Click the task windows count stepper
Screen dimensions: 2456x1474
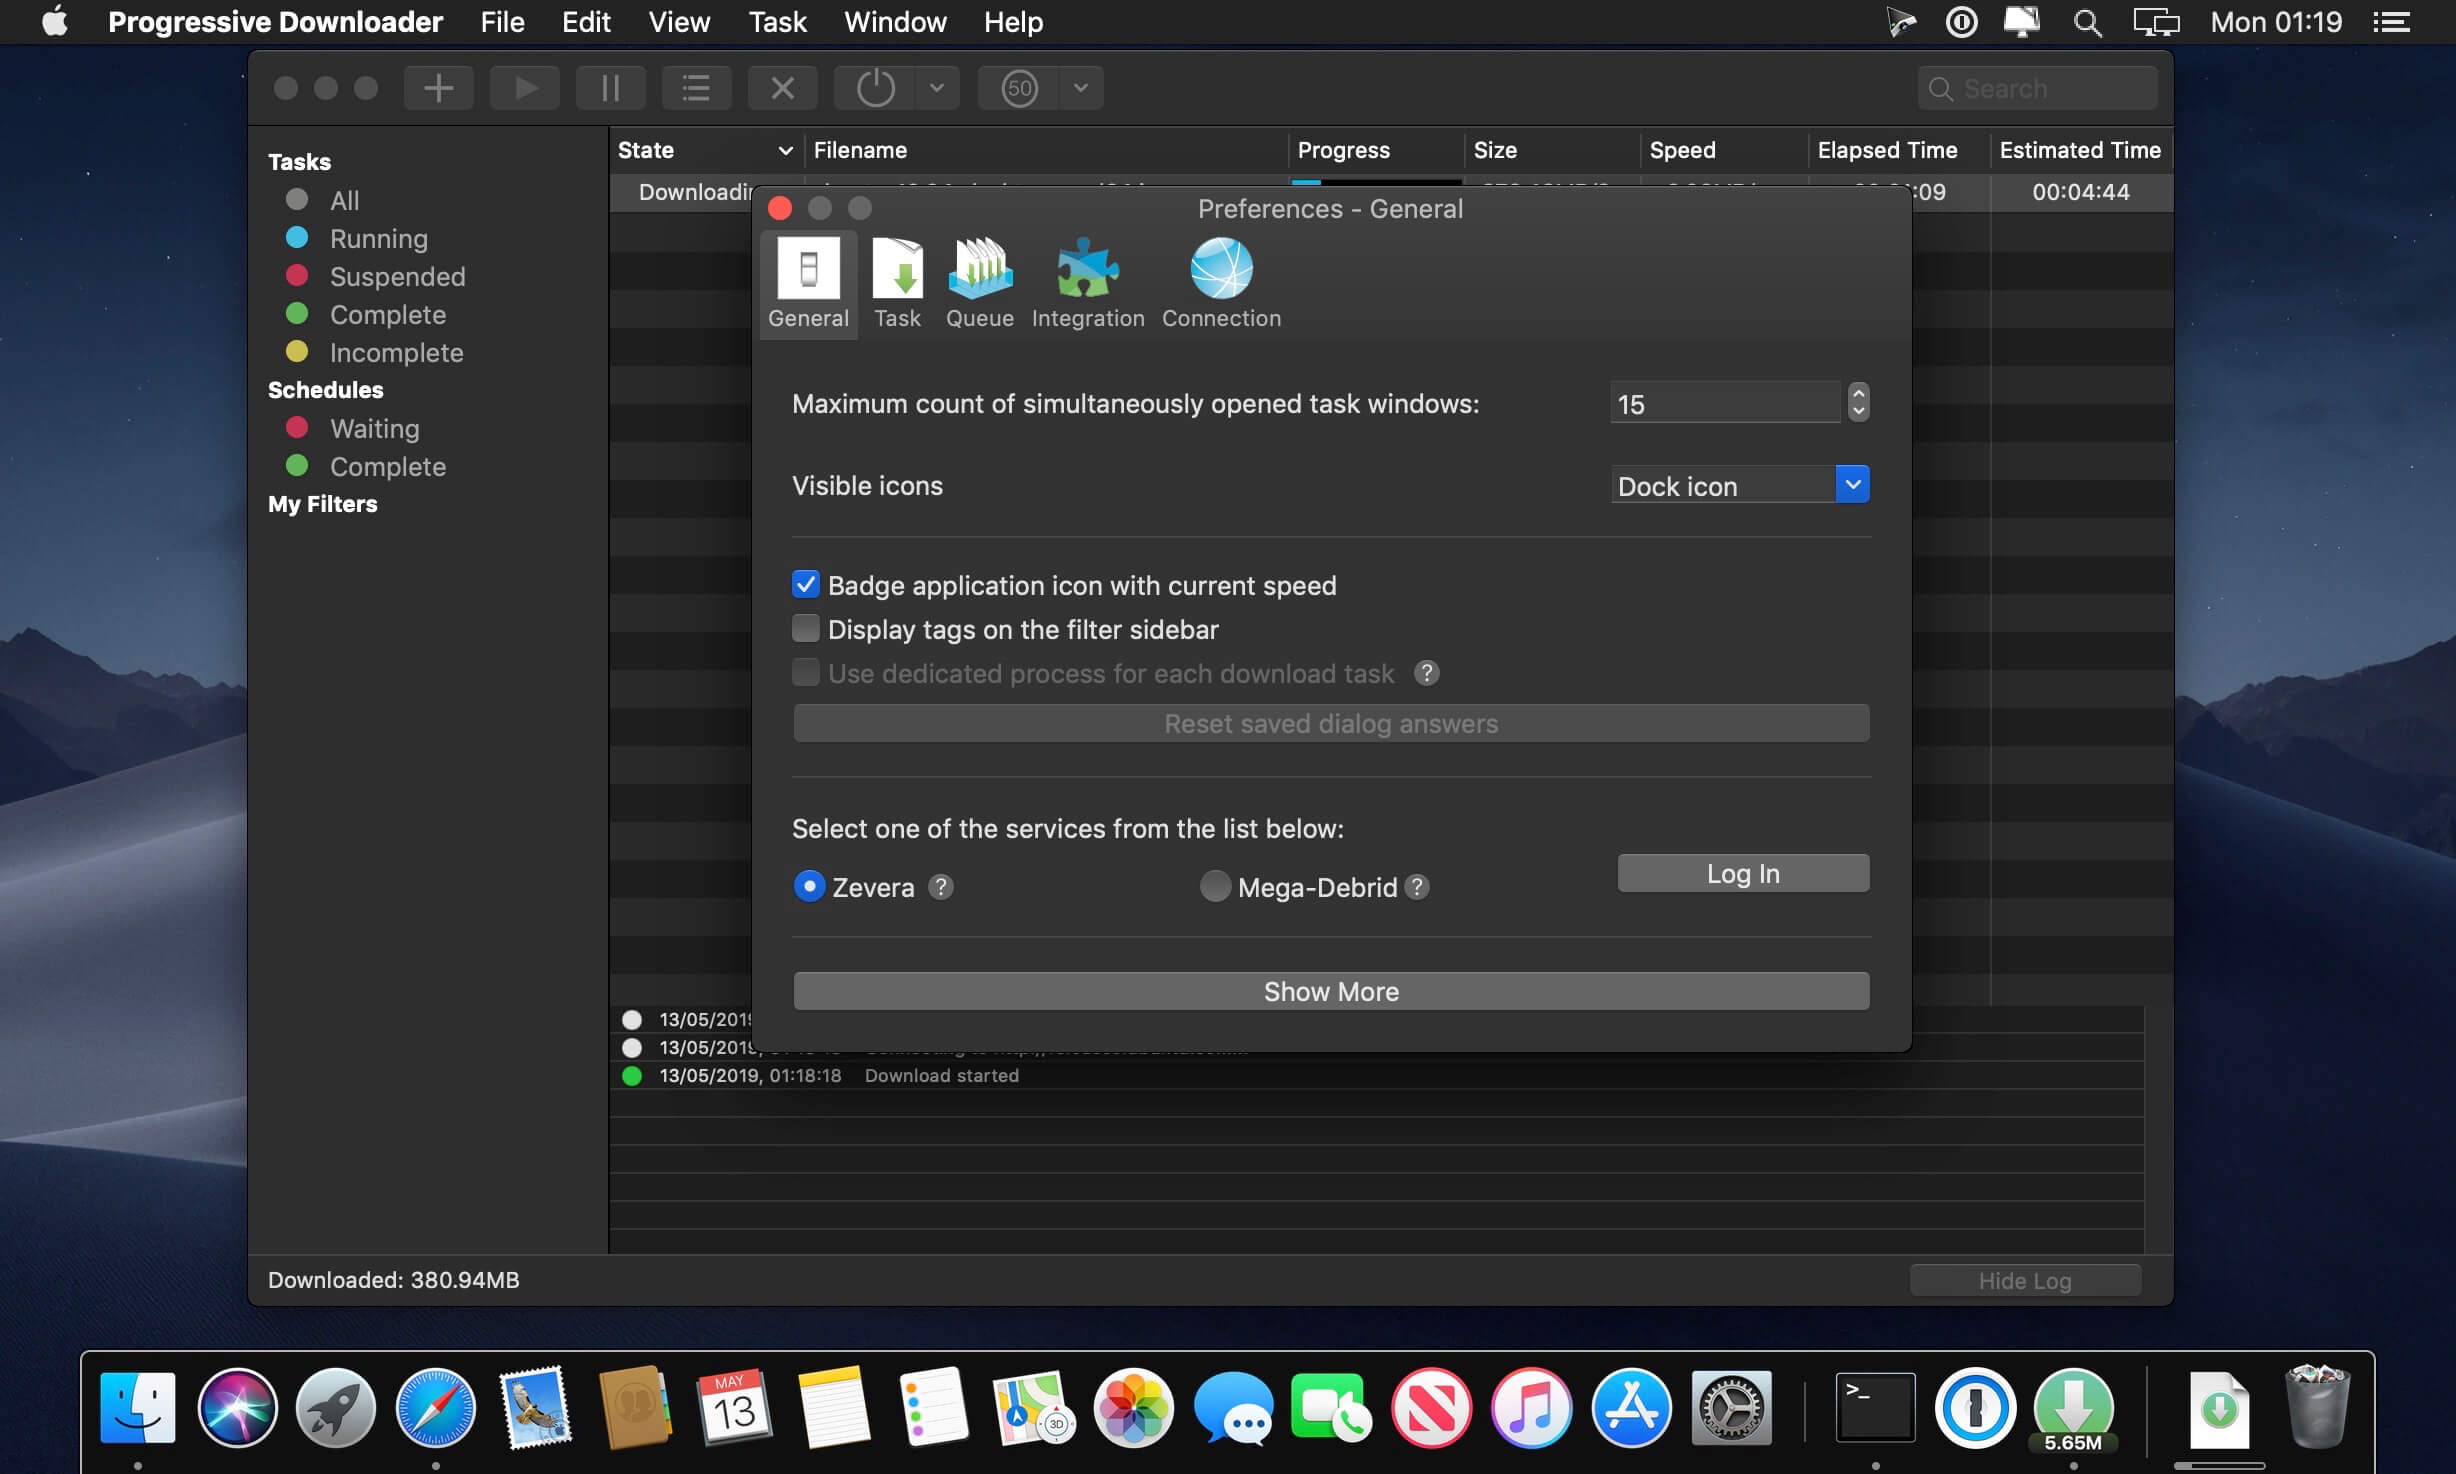pos(1858,403)
